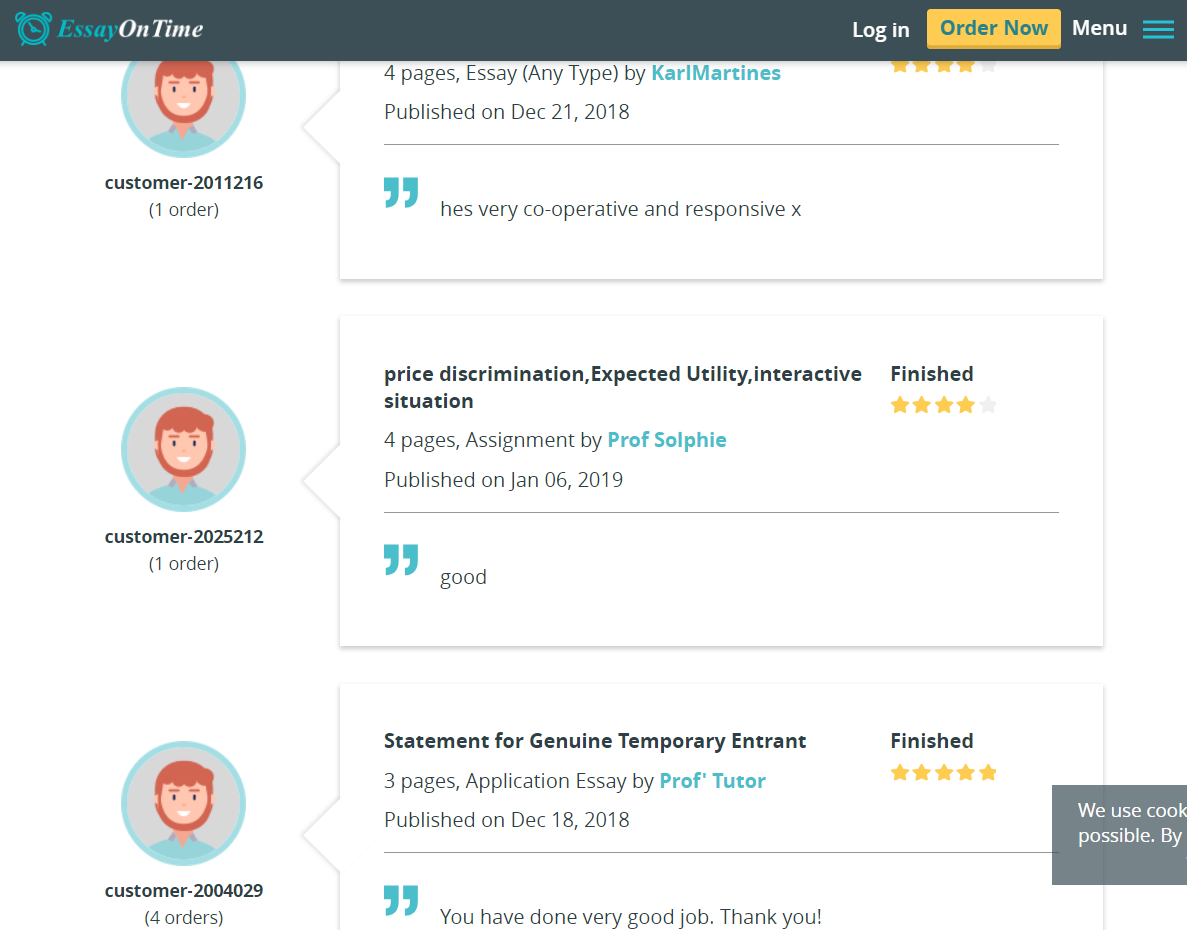Click the EssayOnTime alarm clock logo
The image size is (1187, 930).
pyautogui.click(x=33, y=29)
